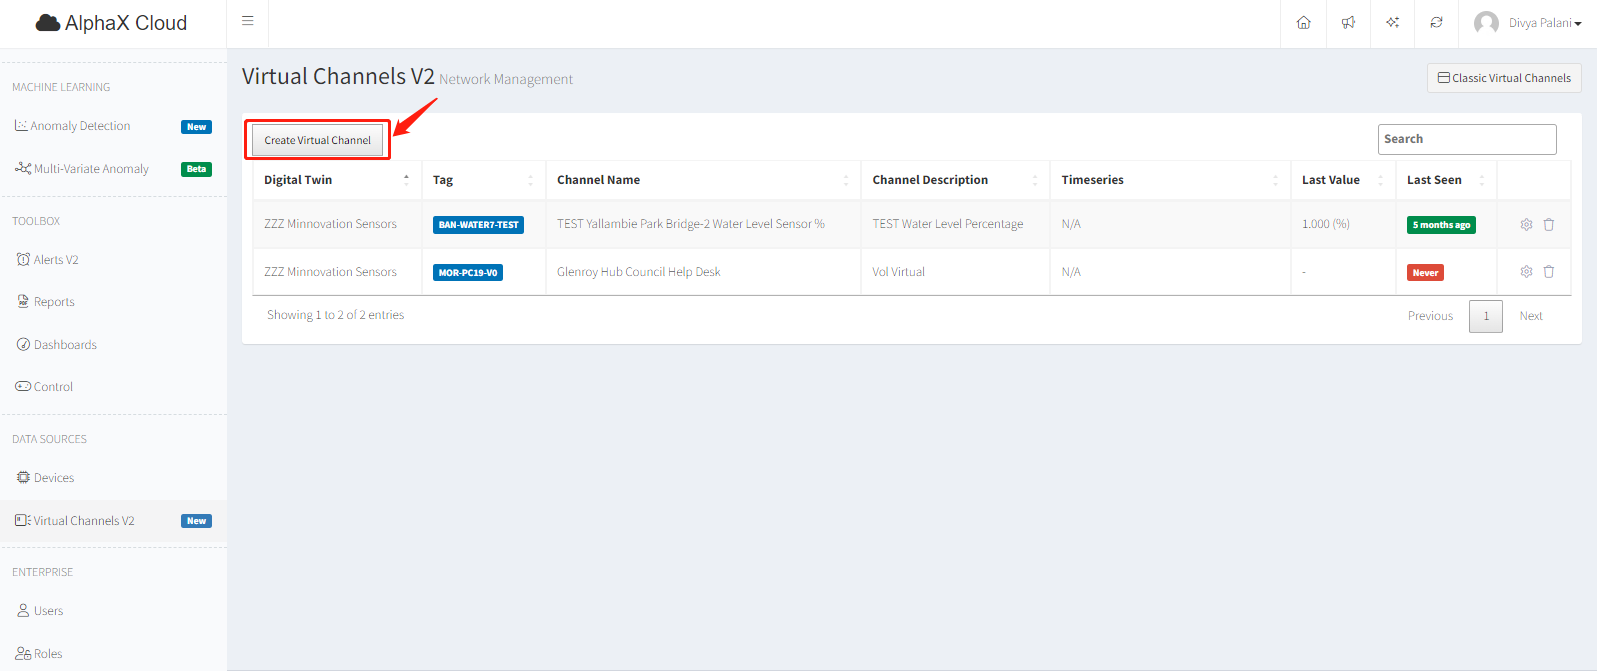This screenshot has width=1597, height=671.
Task: Click into the Search input field
Action: (x=1466, y=139)
